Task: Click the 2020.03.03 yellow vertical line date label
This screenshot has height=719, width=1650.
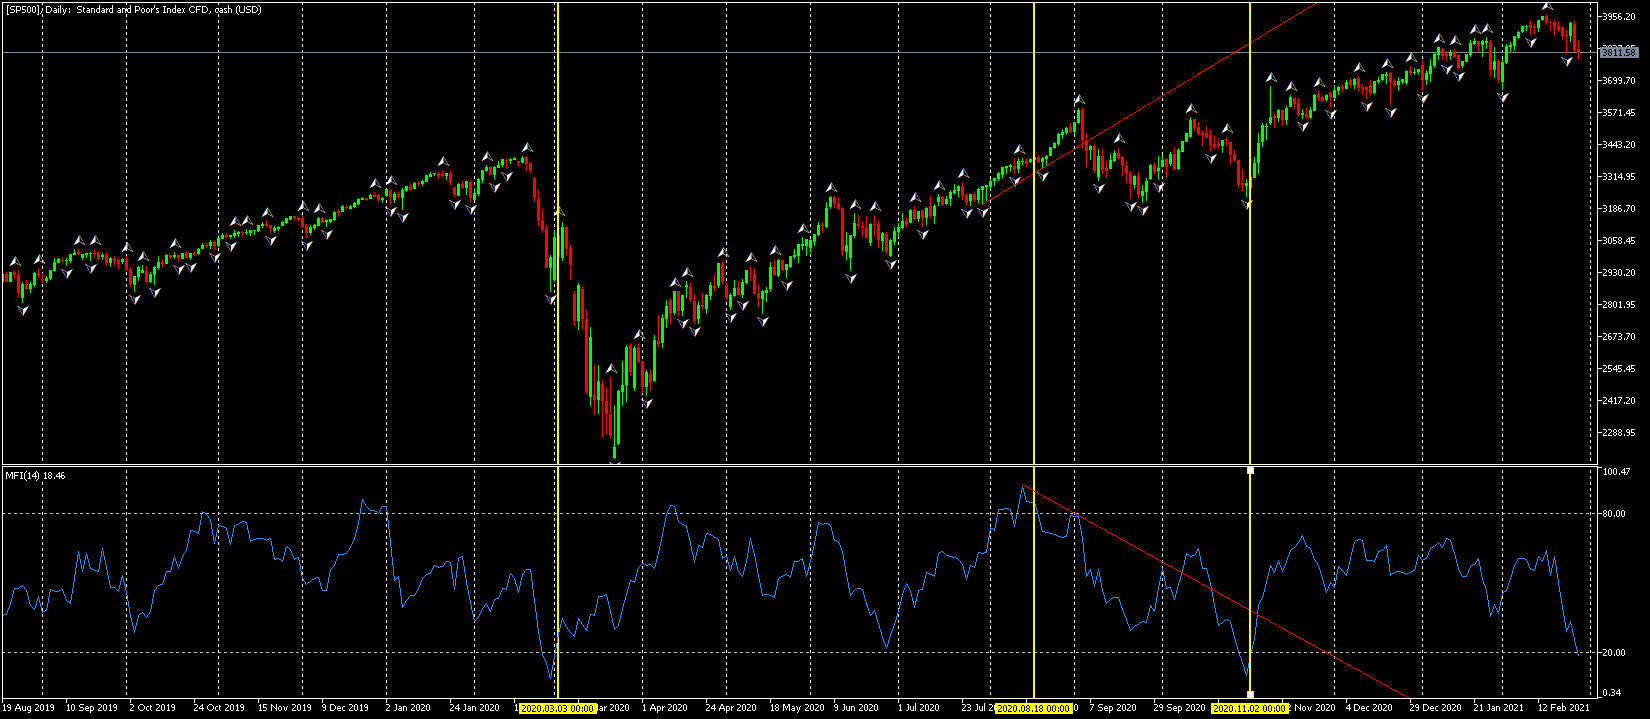Action: [x=558, y=708]
